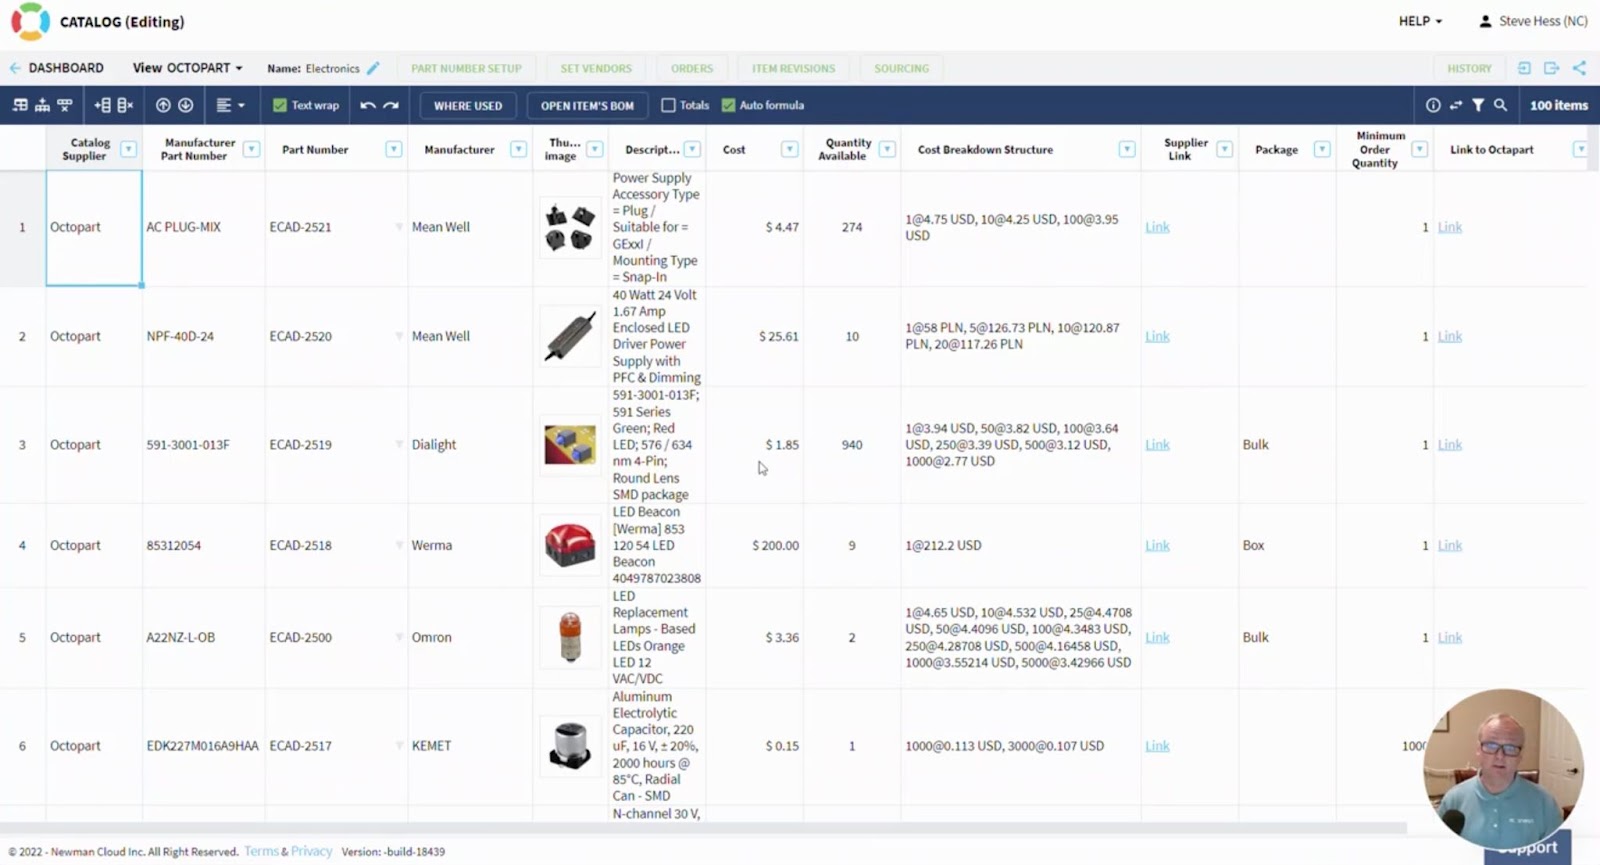The image size is (1600, 865).
Task: Go to DASHBOARD
Action: tap(66, 68)
